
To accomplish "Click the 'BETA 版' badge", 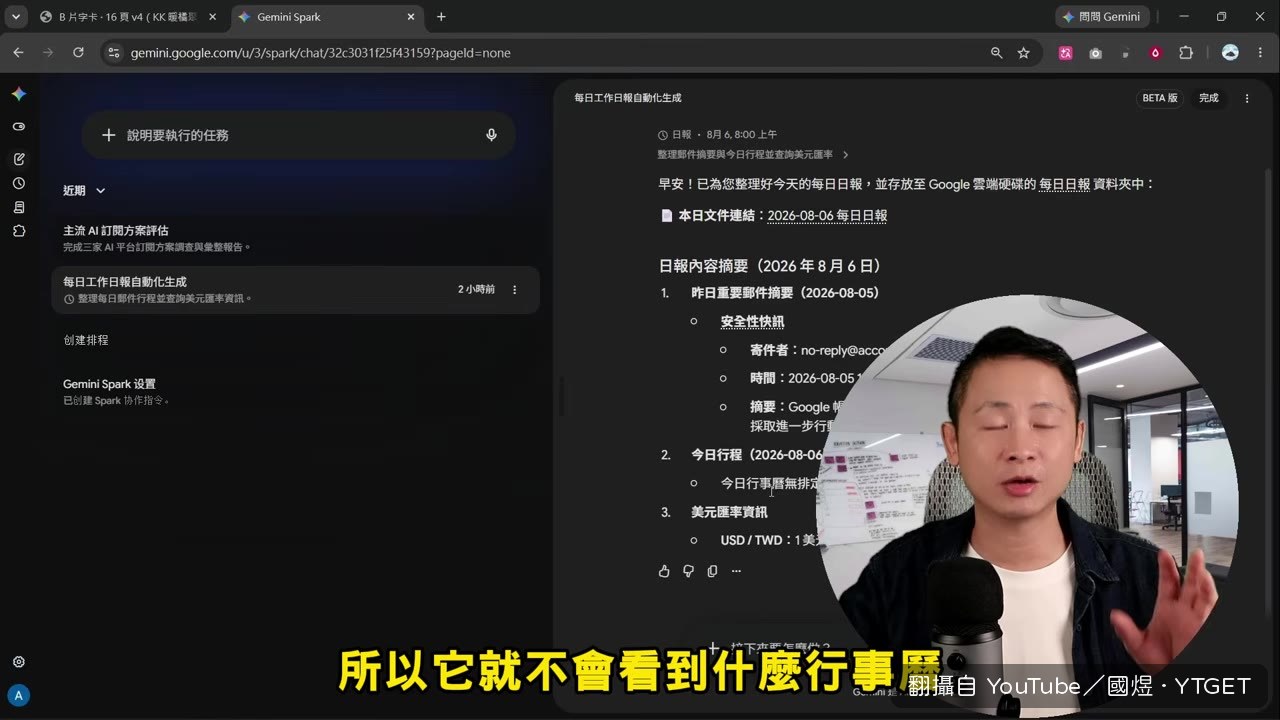I will coord(1160,98).
